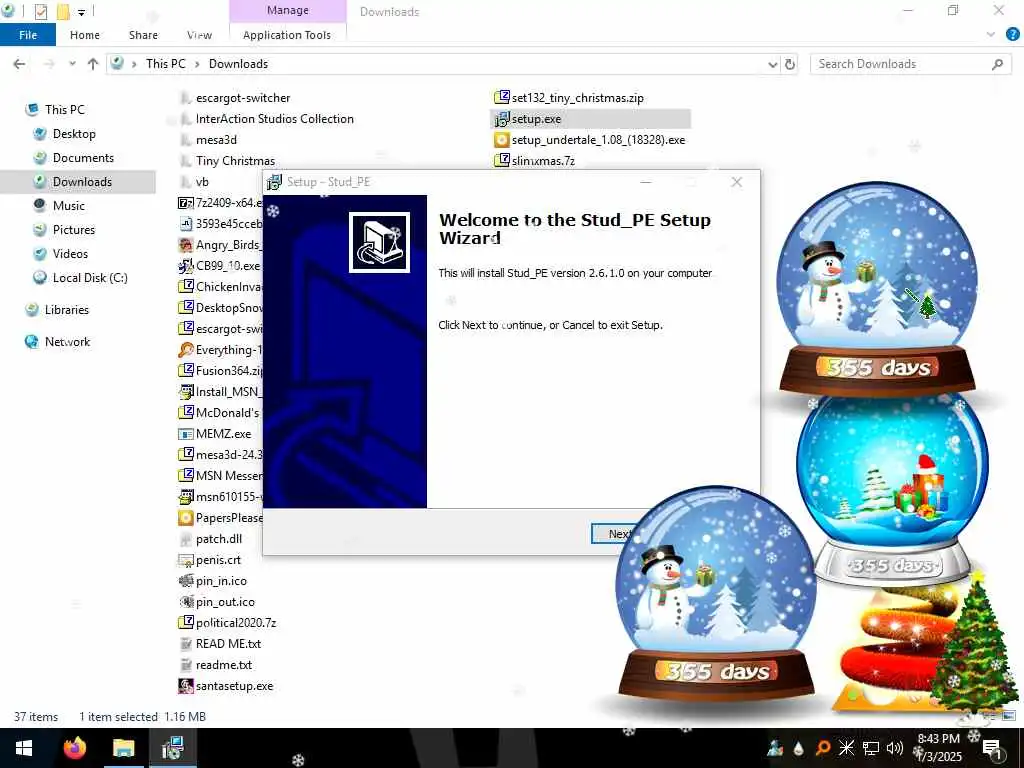Screen dimensions: 1024x768
Task: Select set132_tiny_christmas.zip file
Action: pyautogui.click(x=577, y=98)
